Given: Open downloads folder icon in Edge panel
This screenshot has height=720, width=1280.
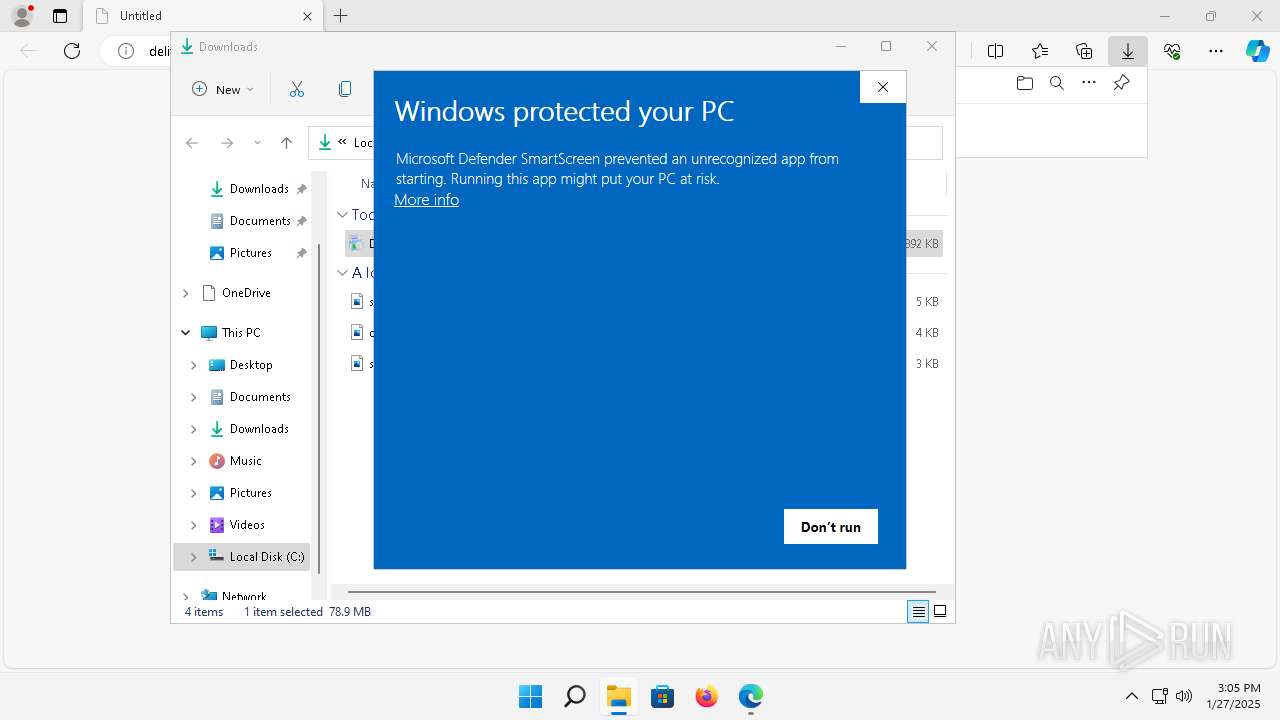Looking at the screenshot, I should (1024, 83).
